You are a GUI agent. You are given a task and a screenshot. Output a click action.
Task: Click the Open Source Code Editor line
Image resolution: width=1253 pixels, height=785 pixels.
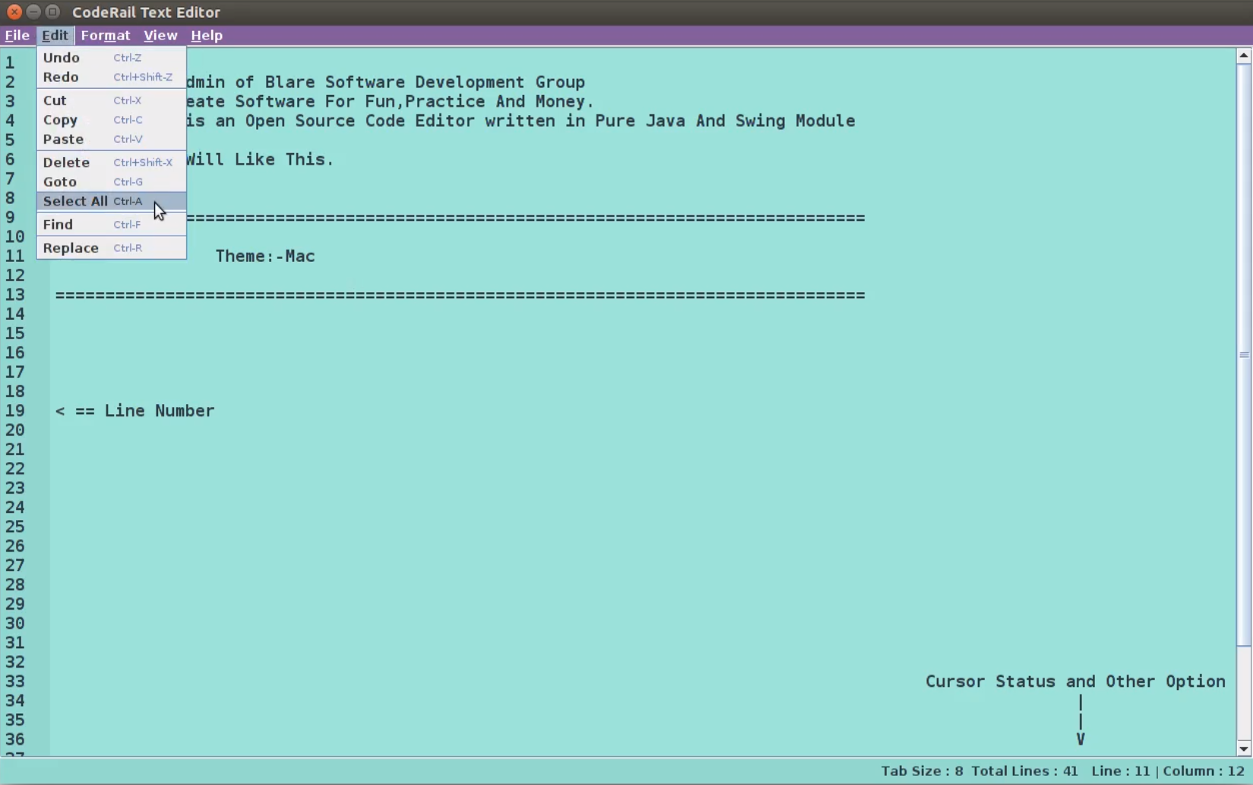point(521,120)
